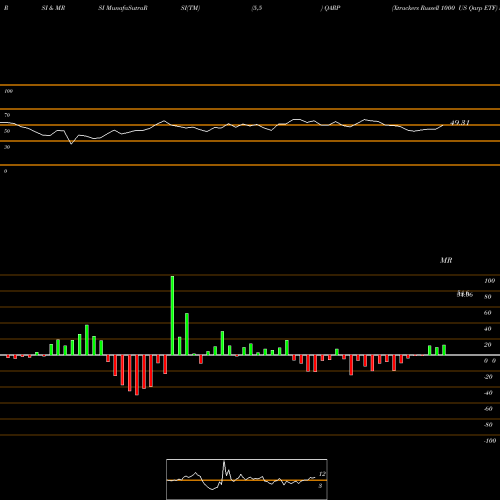Viewport: 500px width, 500px height.
Task: Click the 'SI & MR' header text
Action: click(53, 8)
